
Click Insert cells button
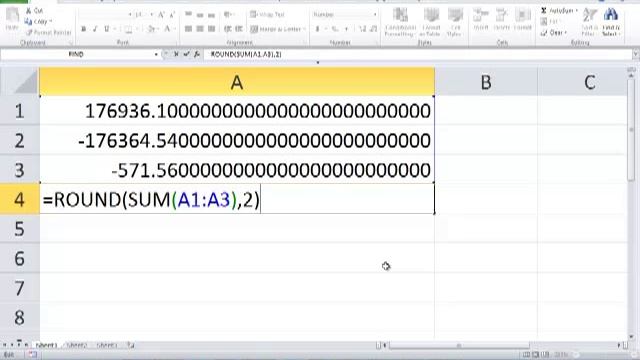481,20
